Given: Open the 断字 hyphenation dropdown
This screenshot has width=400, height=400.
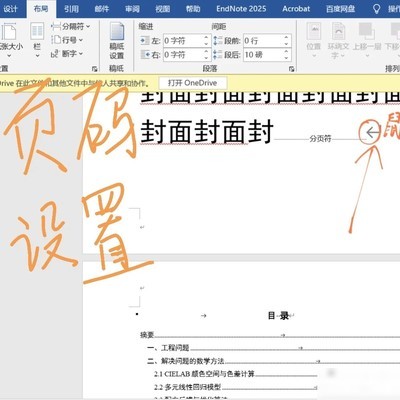Looking at the screenshot, I should pos(67,53).
